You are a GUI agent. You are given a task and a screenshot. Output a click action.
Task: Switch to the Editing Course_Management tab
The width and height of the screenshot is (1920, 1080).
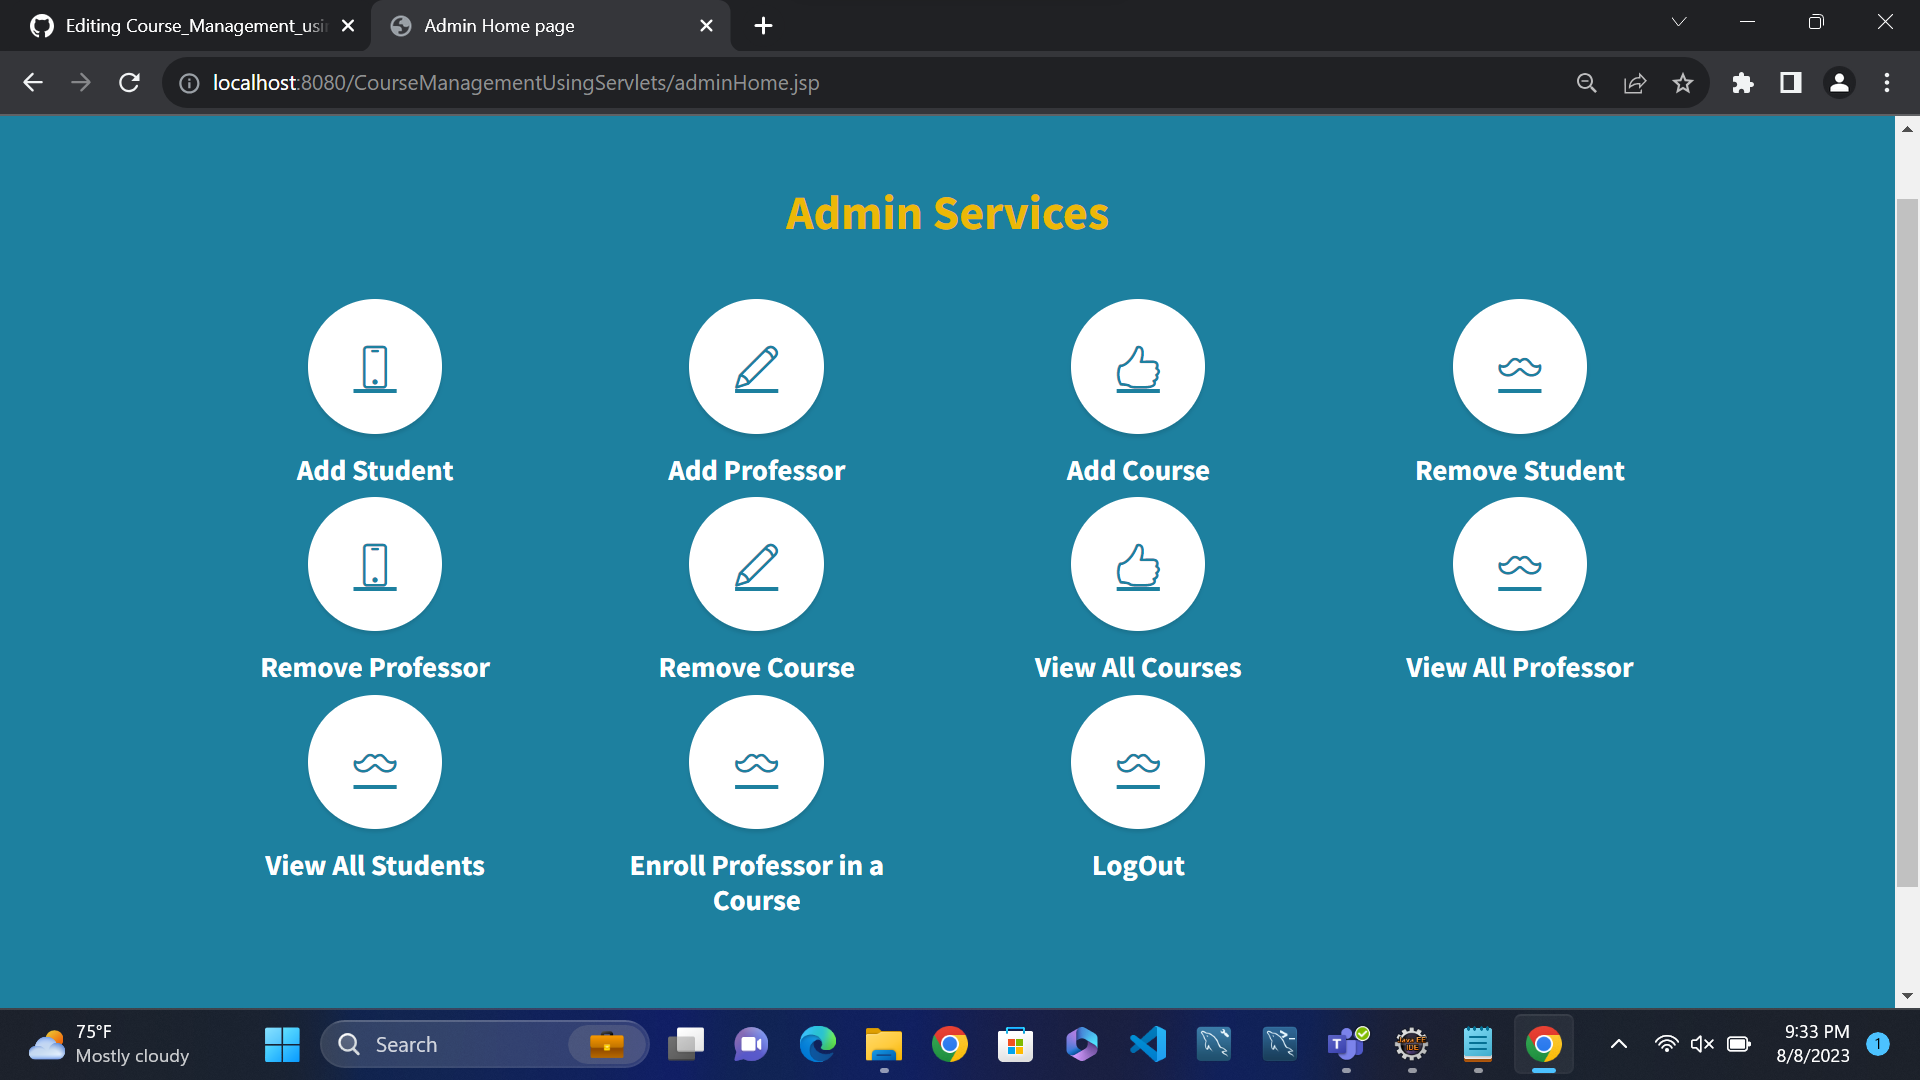pos(190,25)
